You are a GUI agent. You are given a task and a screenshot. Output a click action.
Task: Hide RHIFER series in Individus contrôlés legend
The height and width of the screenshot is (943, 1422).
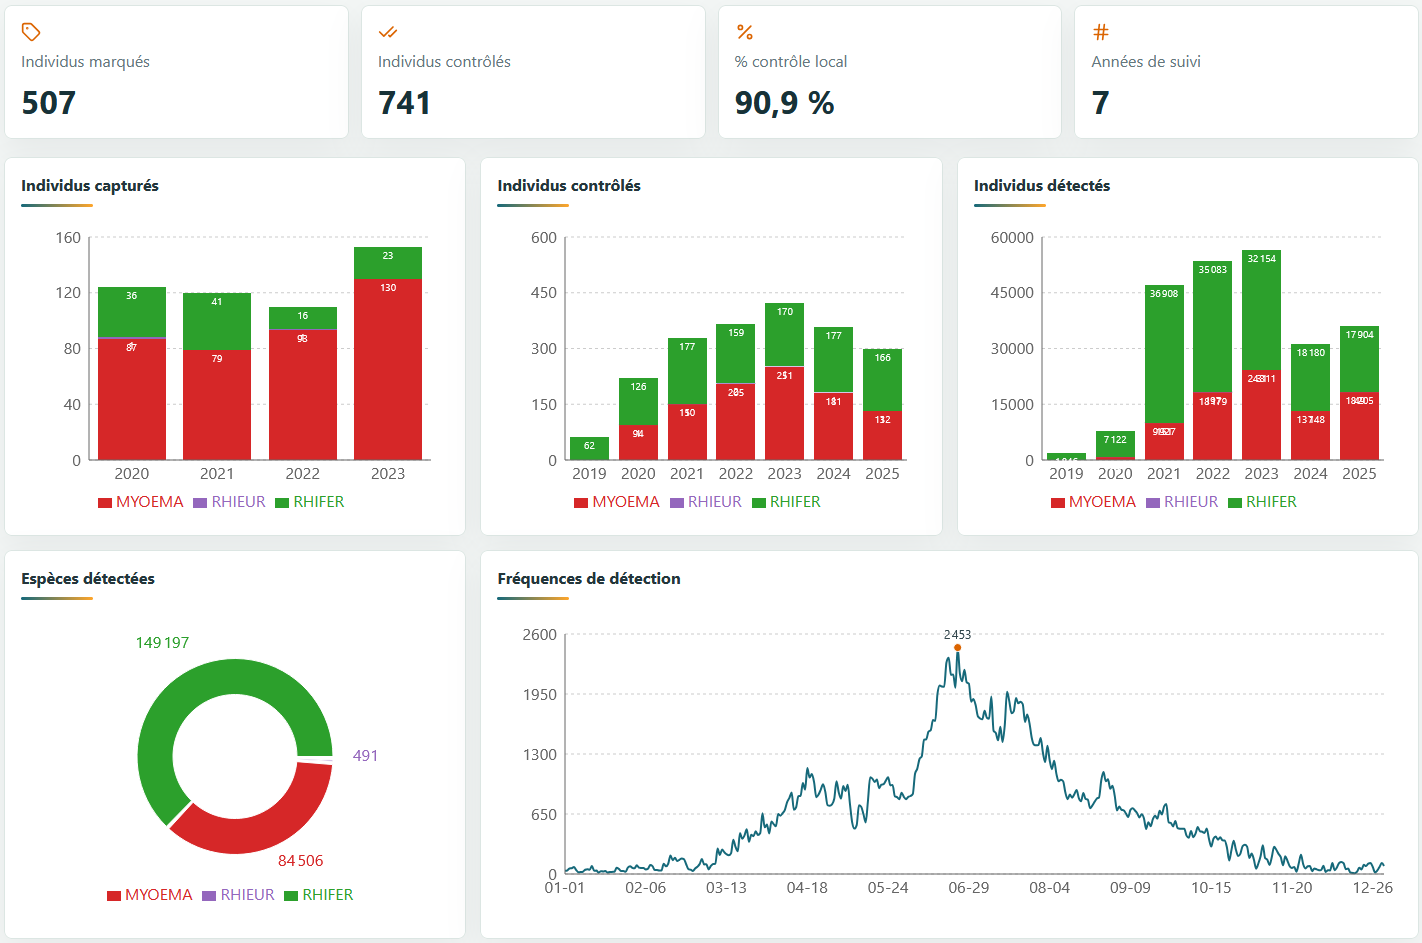[786, 502]
